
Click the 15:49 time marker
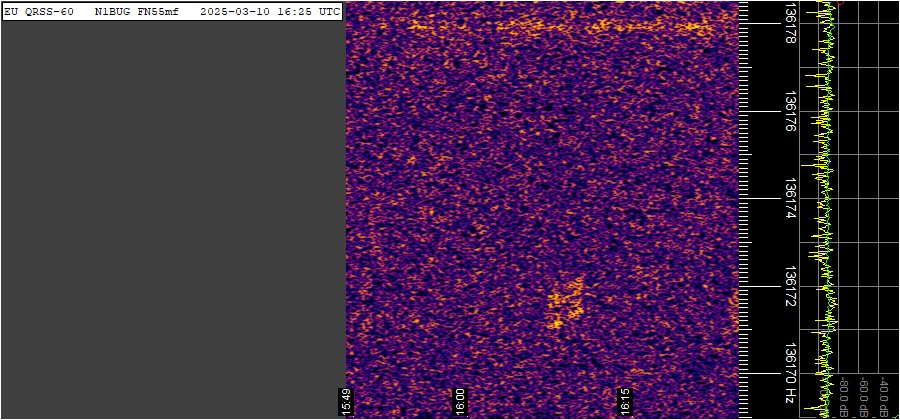pos(348,400)
